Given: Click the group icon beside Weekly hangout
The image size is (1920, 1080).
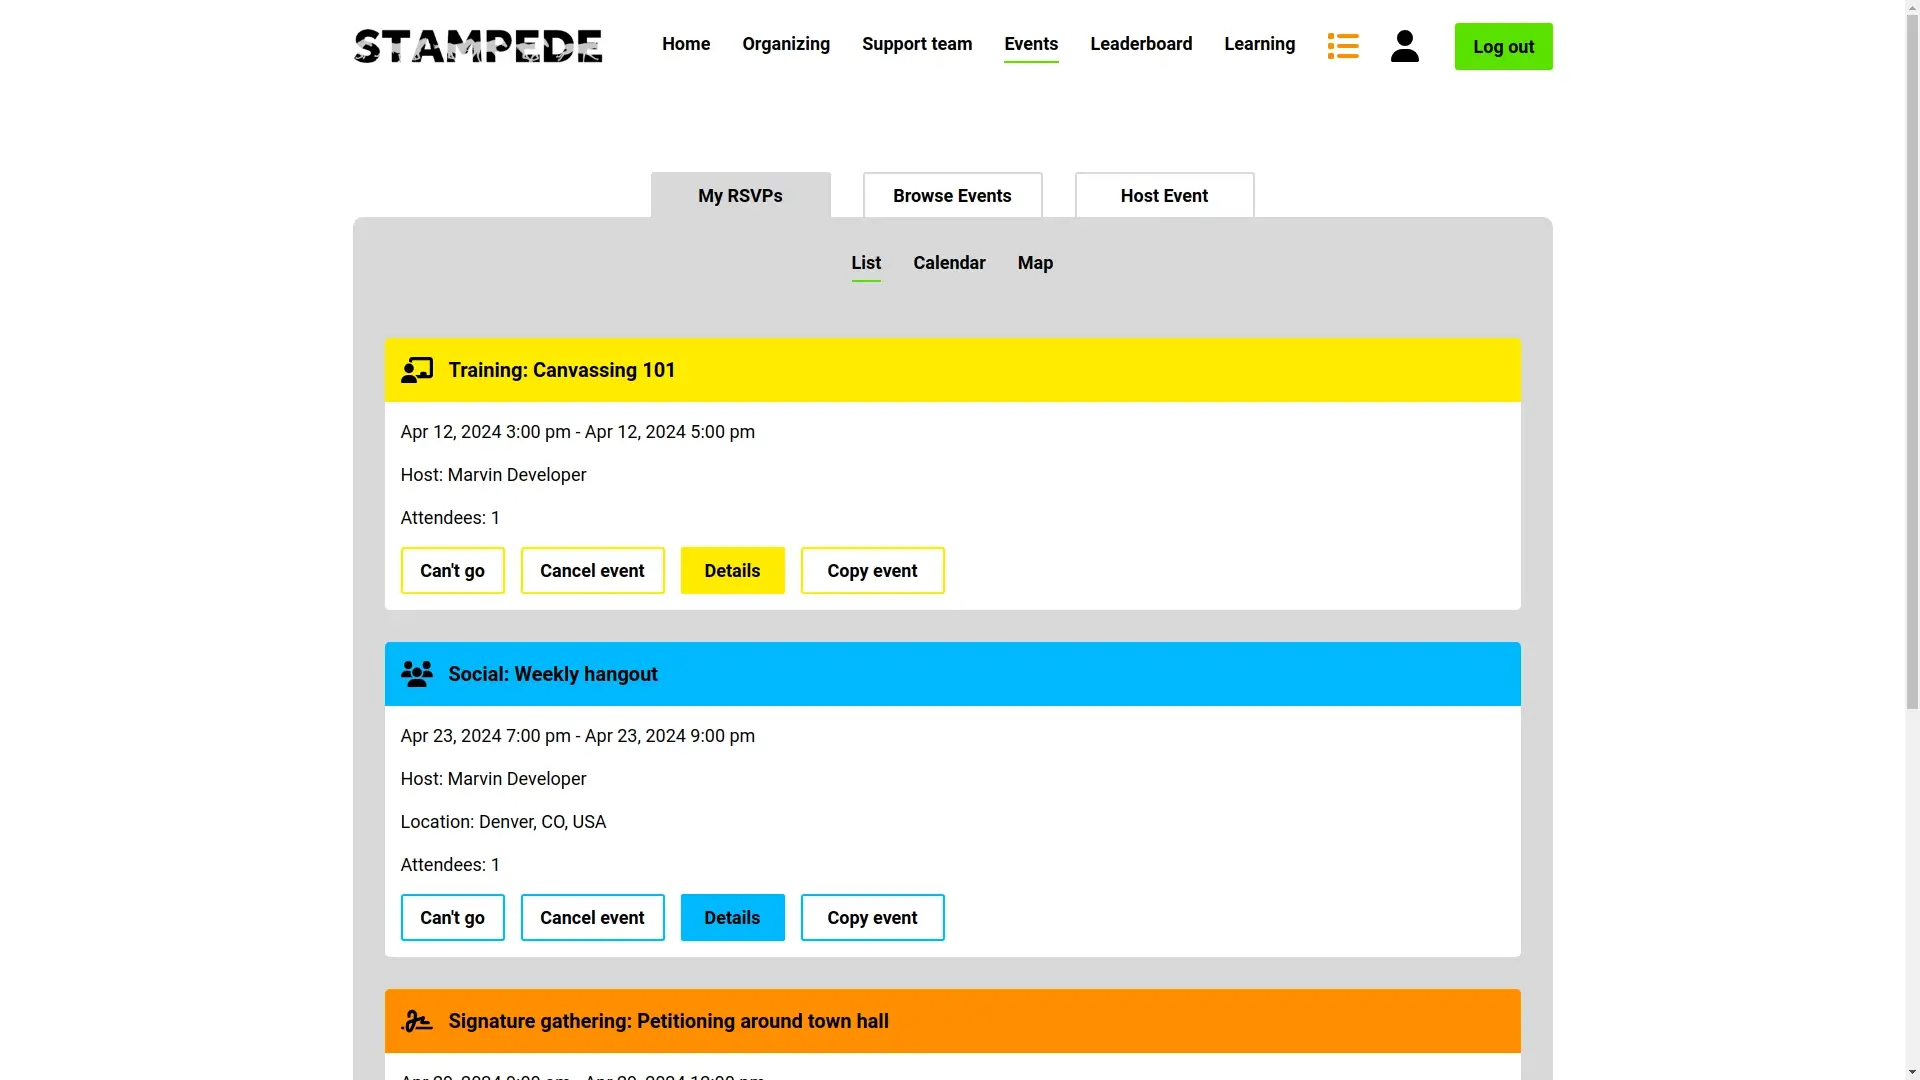Looking at the screenshot, I should tap(417, 674).
